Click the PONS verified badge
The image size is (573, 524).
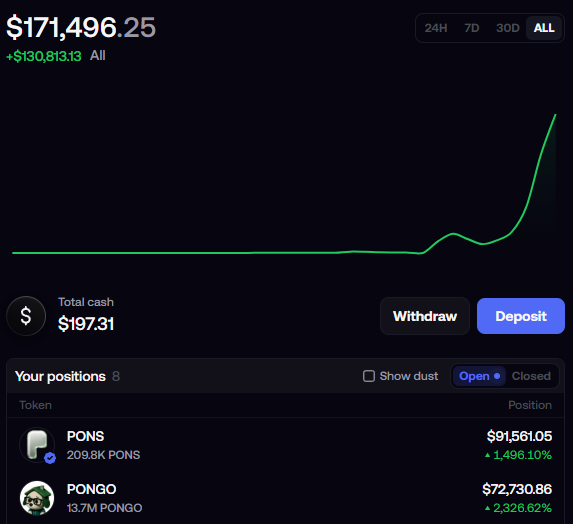click(50, 458)
